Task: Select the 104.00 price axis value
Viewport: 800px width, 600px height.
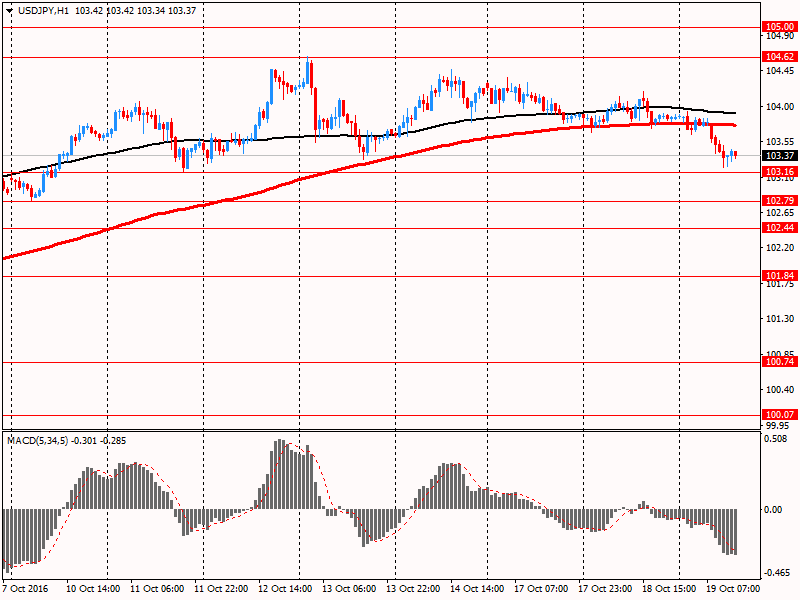Action: pyautogui.click(x=780, y=107)
